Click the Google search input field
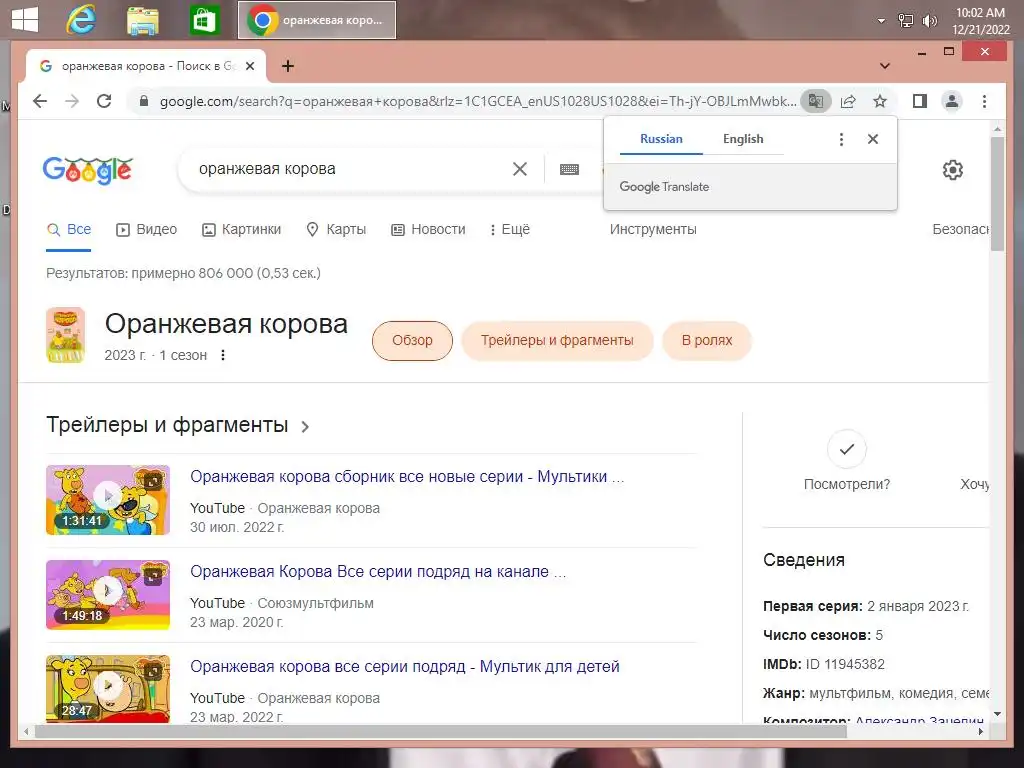The height and width of the screenshot is (768, 1024). tap(346, 169)
